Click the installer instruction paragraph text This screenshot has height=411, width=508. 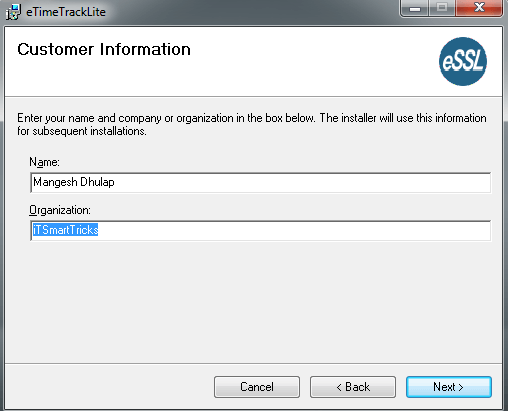pos(252,124)
